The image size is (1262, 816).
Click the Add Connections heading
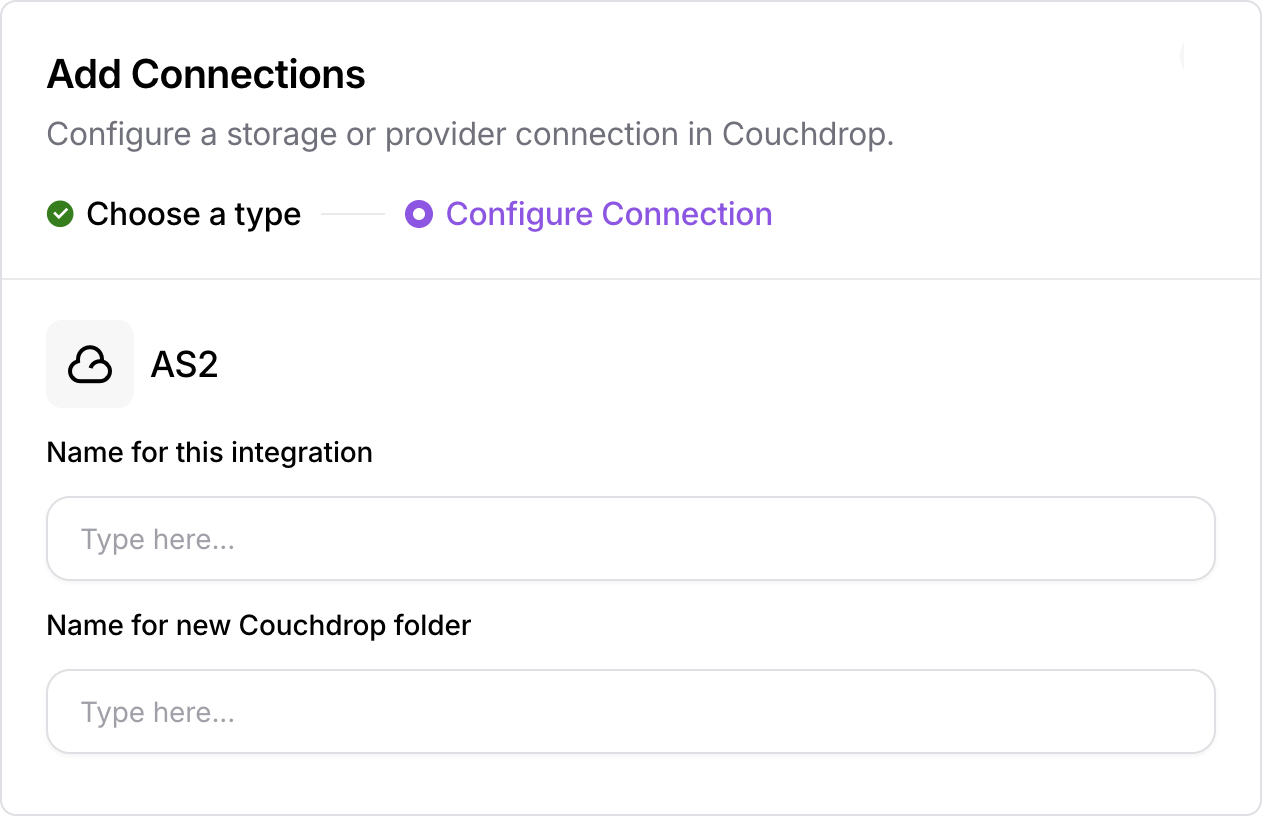coord(205,74)
